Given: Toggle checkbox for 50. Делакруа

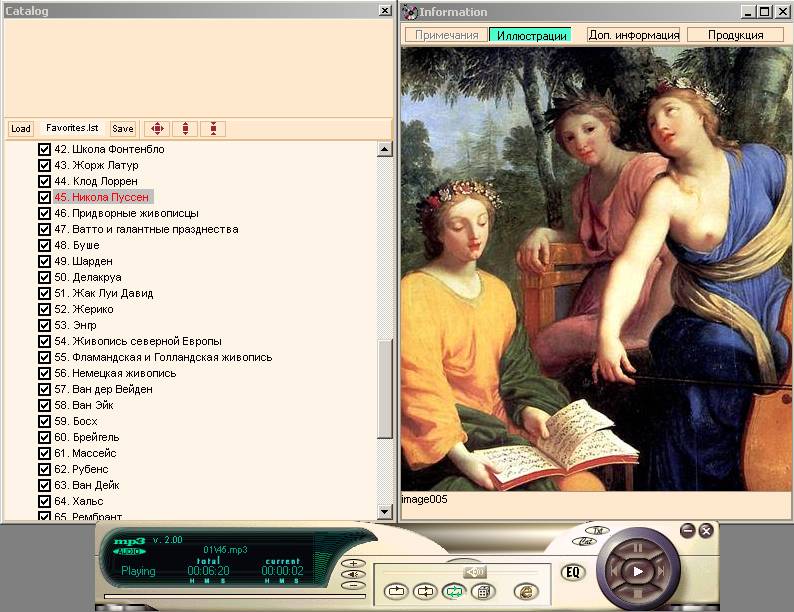Looking at the screenshot, I should pos(45,277).
